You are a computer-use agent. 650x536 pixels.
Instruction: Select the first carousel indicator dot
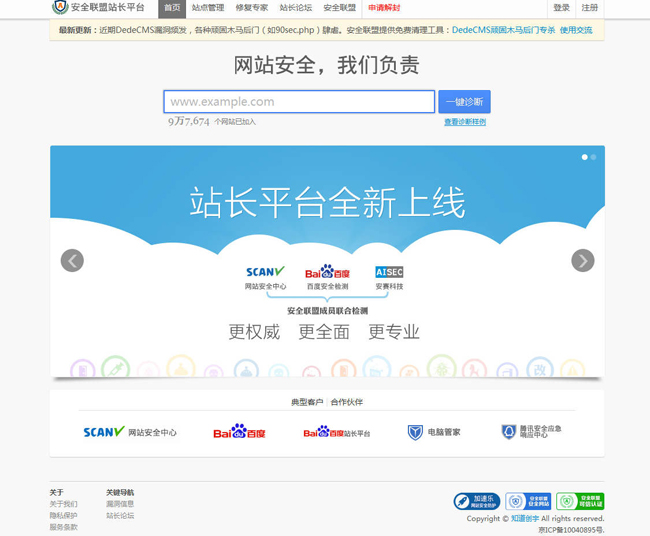585,157
